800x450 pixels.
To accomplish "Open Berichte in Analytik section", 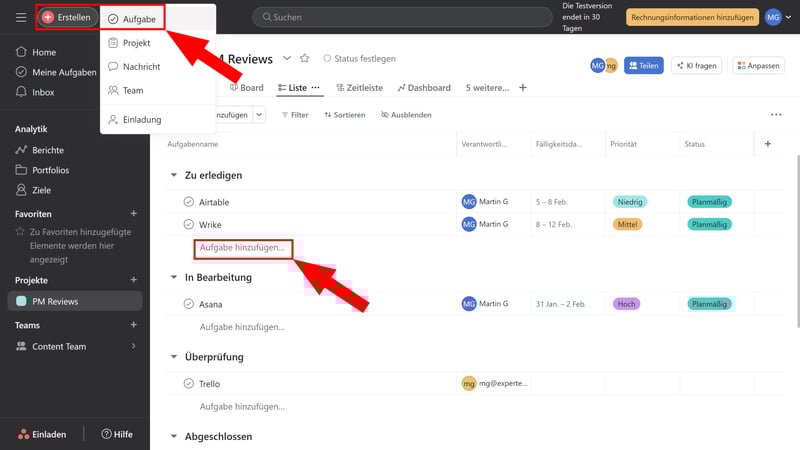I will (x=48, y=150).
